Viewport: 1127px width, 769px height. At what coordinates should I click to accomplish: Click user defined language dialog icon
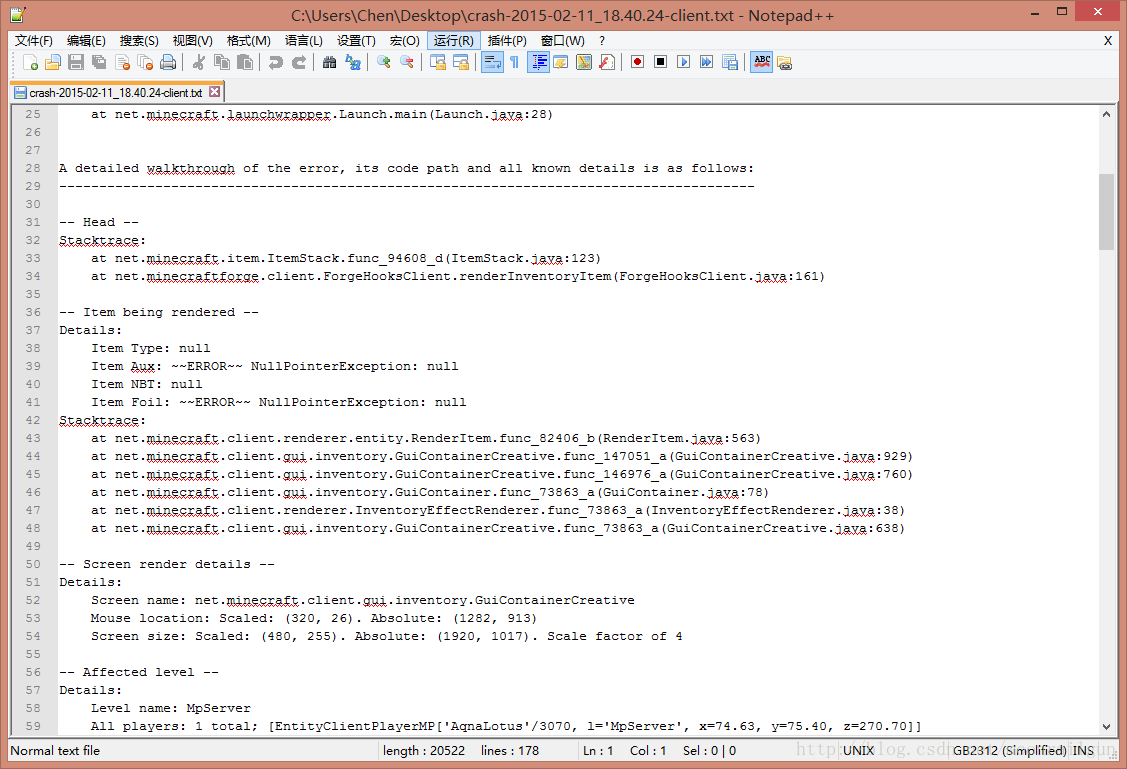tap(561, 63)
